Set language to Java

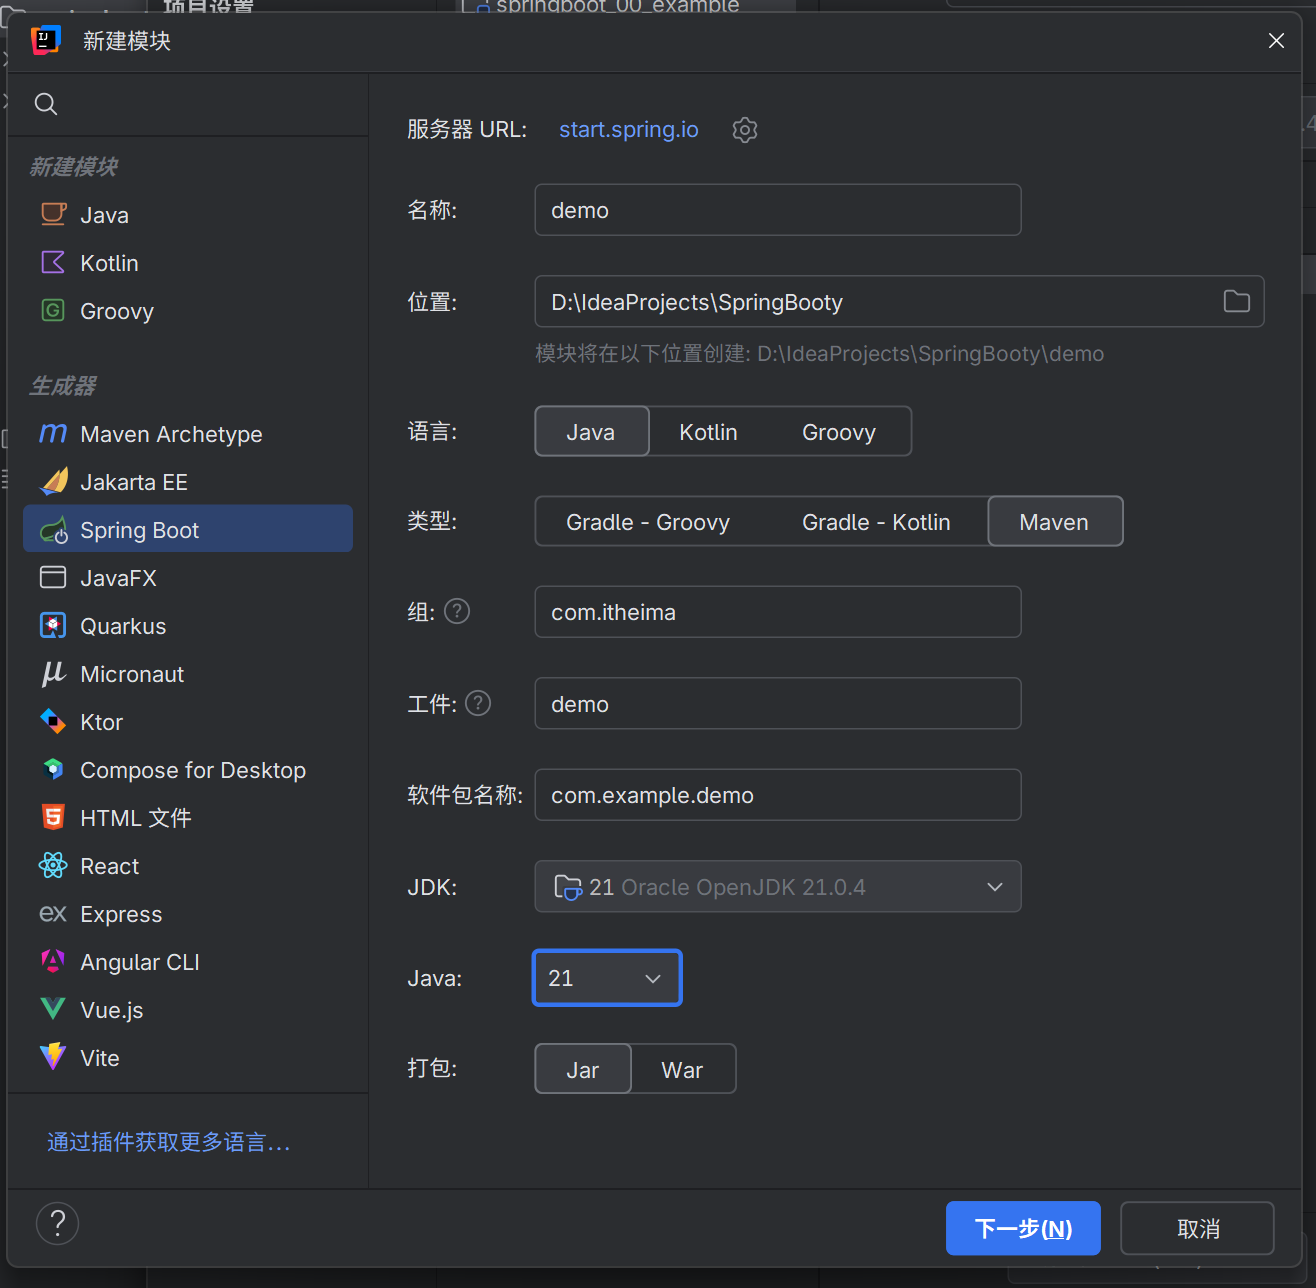tap(592, 432)
